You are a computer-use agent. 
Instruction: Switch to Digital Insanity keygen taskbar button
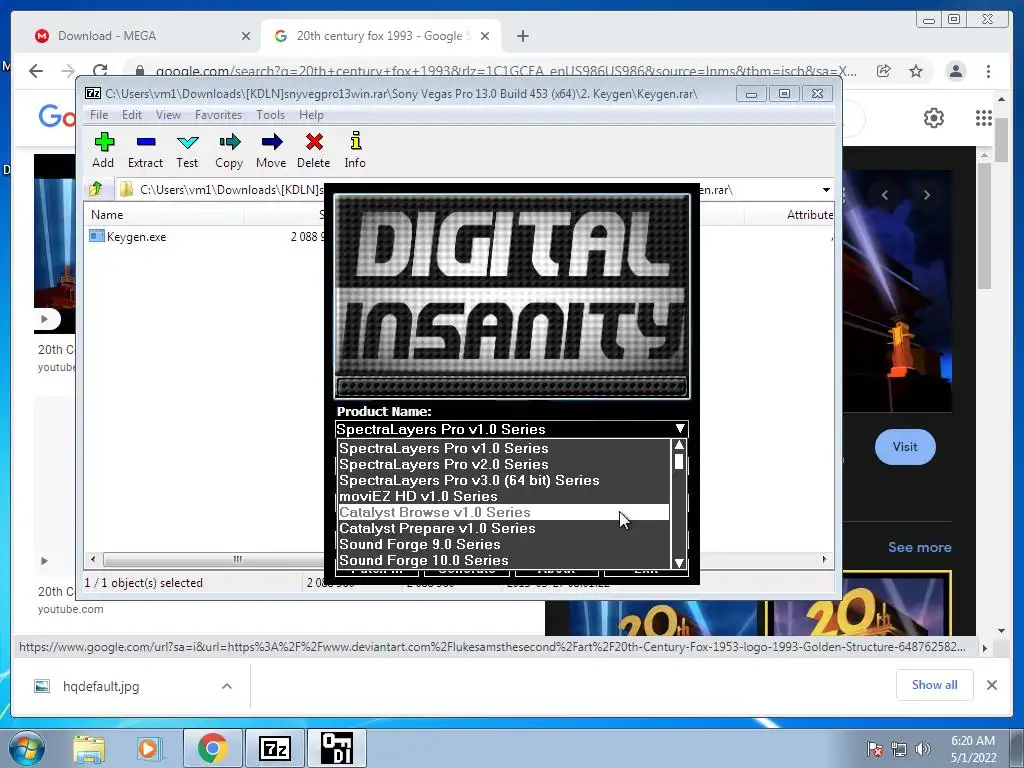[x=336, y=748]
